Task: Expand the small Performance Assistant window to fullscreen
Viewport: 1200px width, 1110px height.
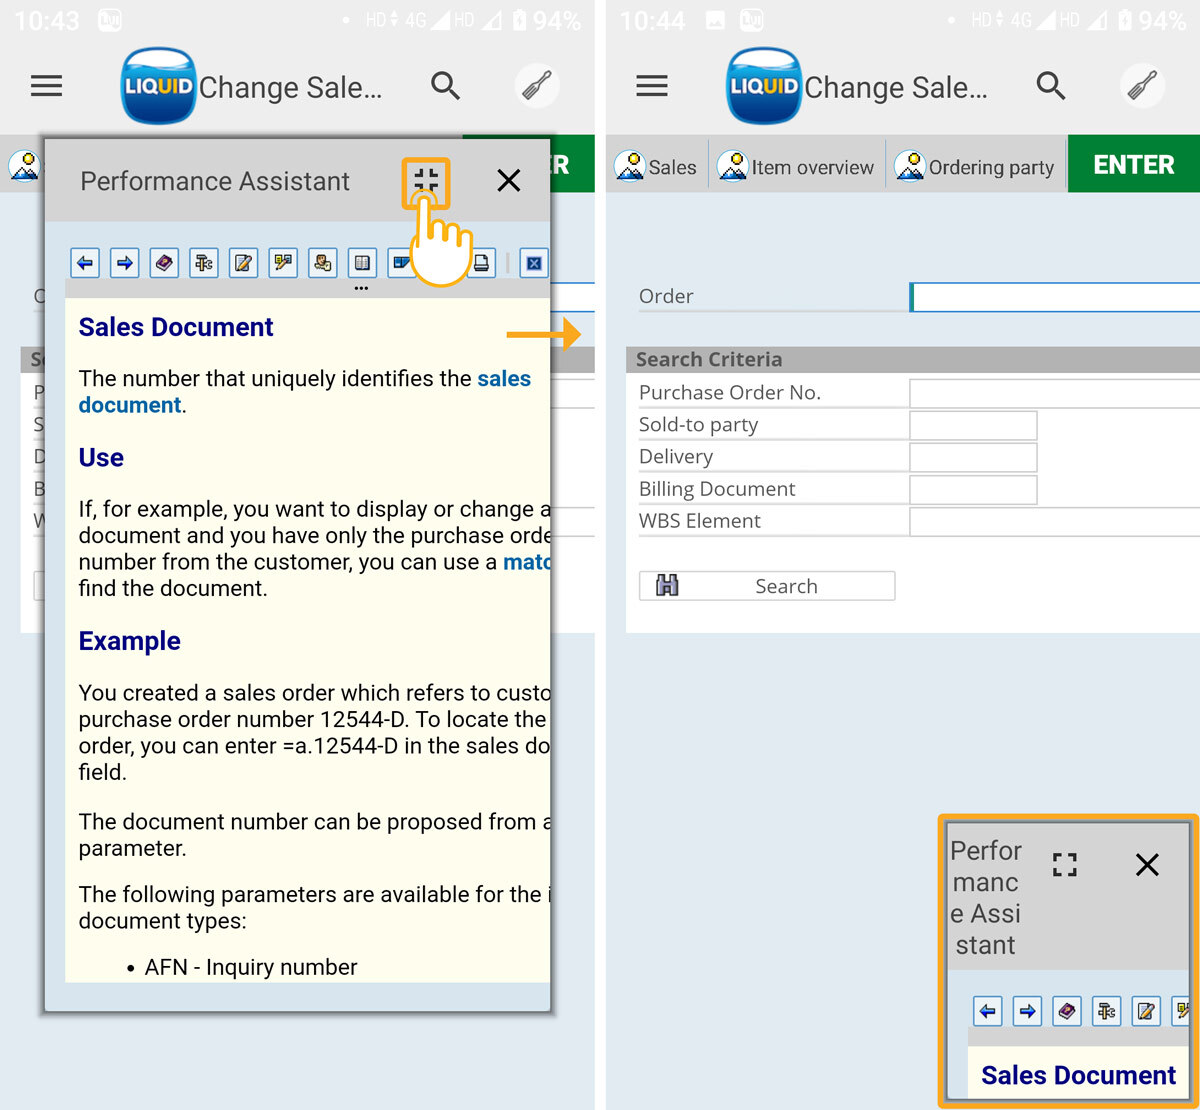Action: point(1065,865)
